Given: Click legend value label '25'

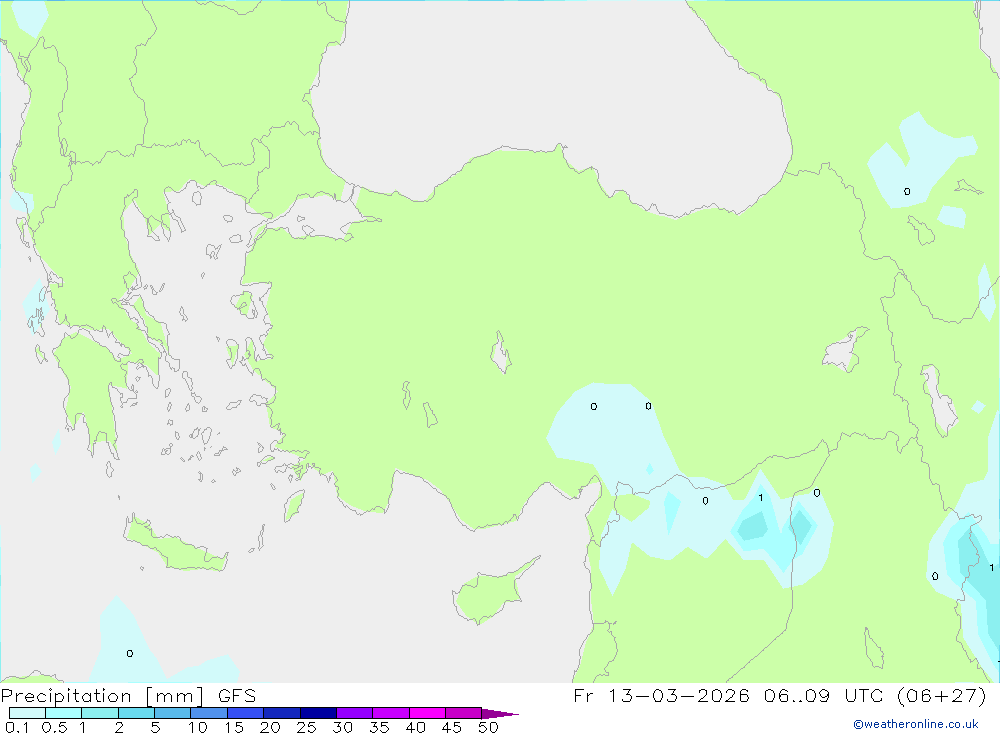Looking at the screenshot, I should (306, 727).
